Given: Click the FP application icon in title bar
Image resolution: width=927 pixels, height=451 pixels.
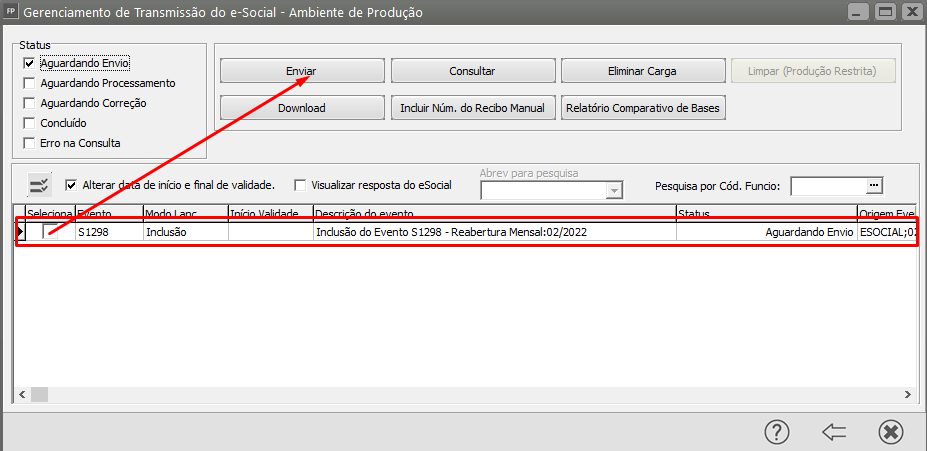Looking at the screenshot, I should (x=11, y=12).
